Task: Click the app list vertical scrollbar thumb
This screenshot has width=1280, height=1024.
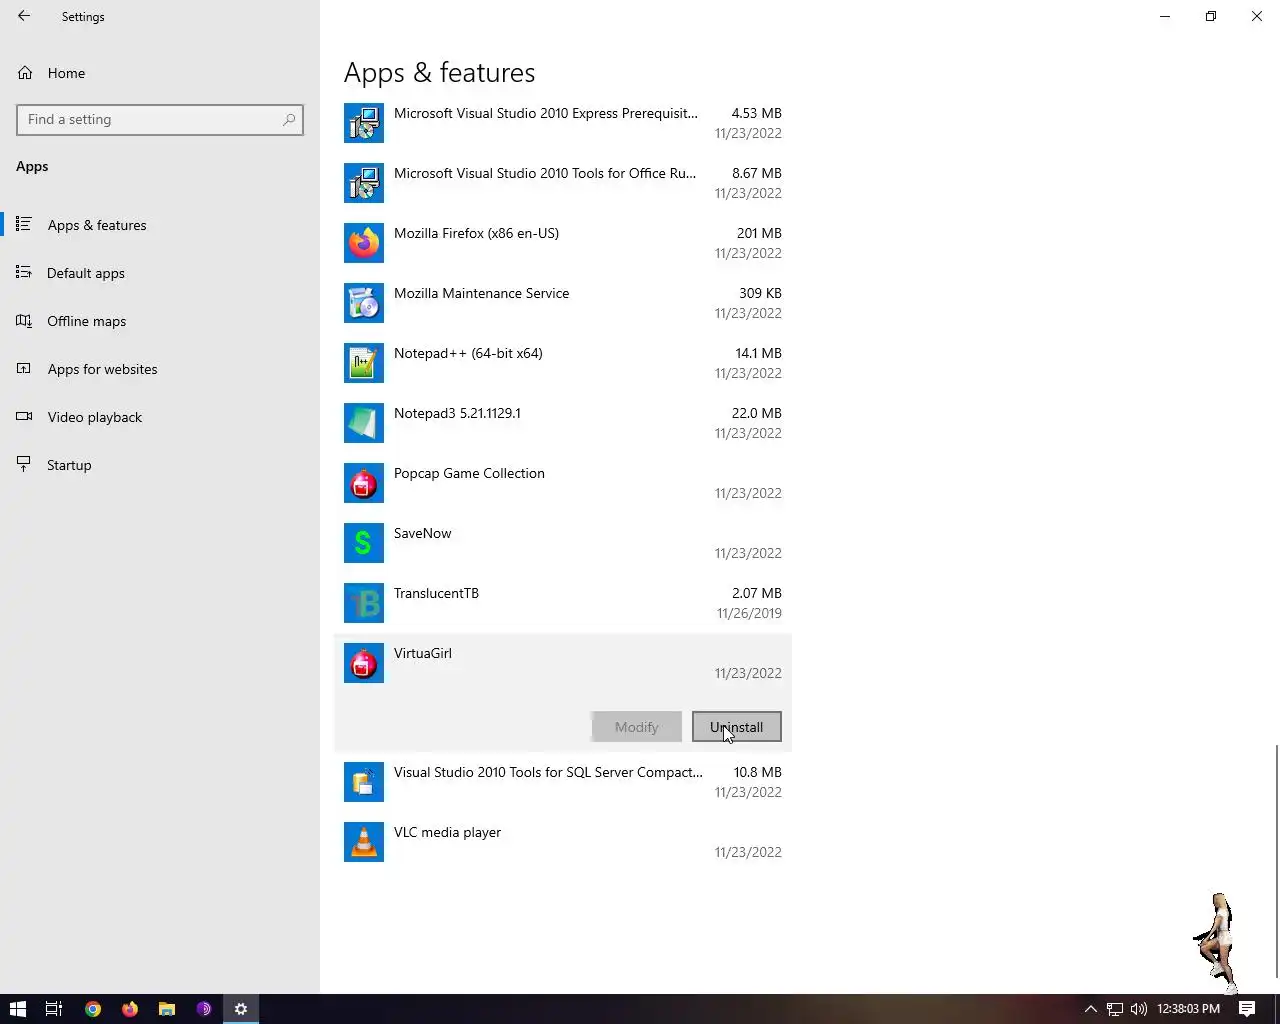Action: coord(1276,861)
